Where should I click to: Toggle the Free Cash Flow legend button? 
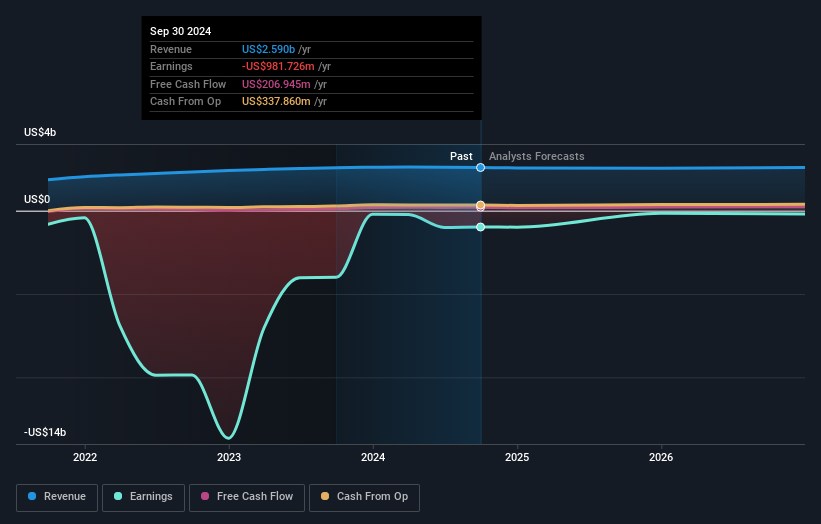pos(247,497)
